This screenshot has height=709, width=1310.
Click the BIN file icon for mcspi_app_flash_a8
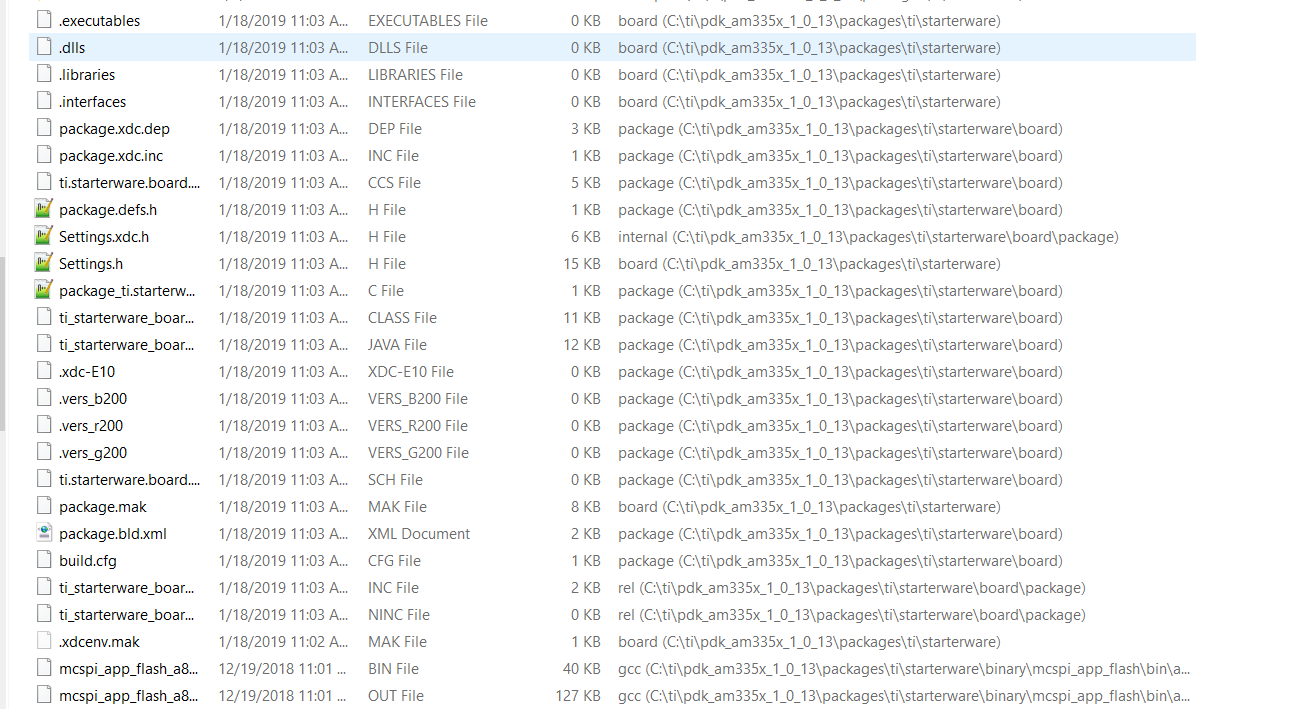pos(42,668)
